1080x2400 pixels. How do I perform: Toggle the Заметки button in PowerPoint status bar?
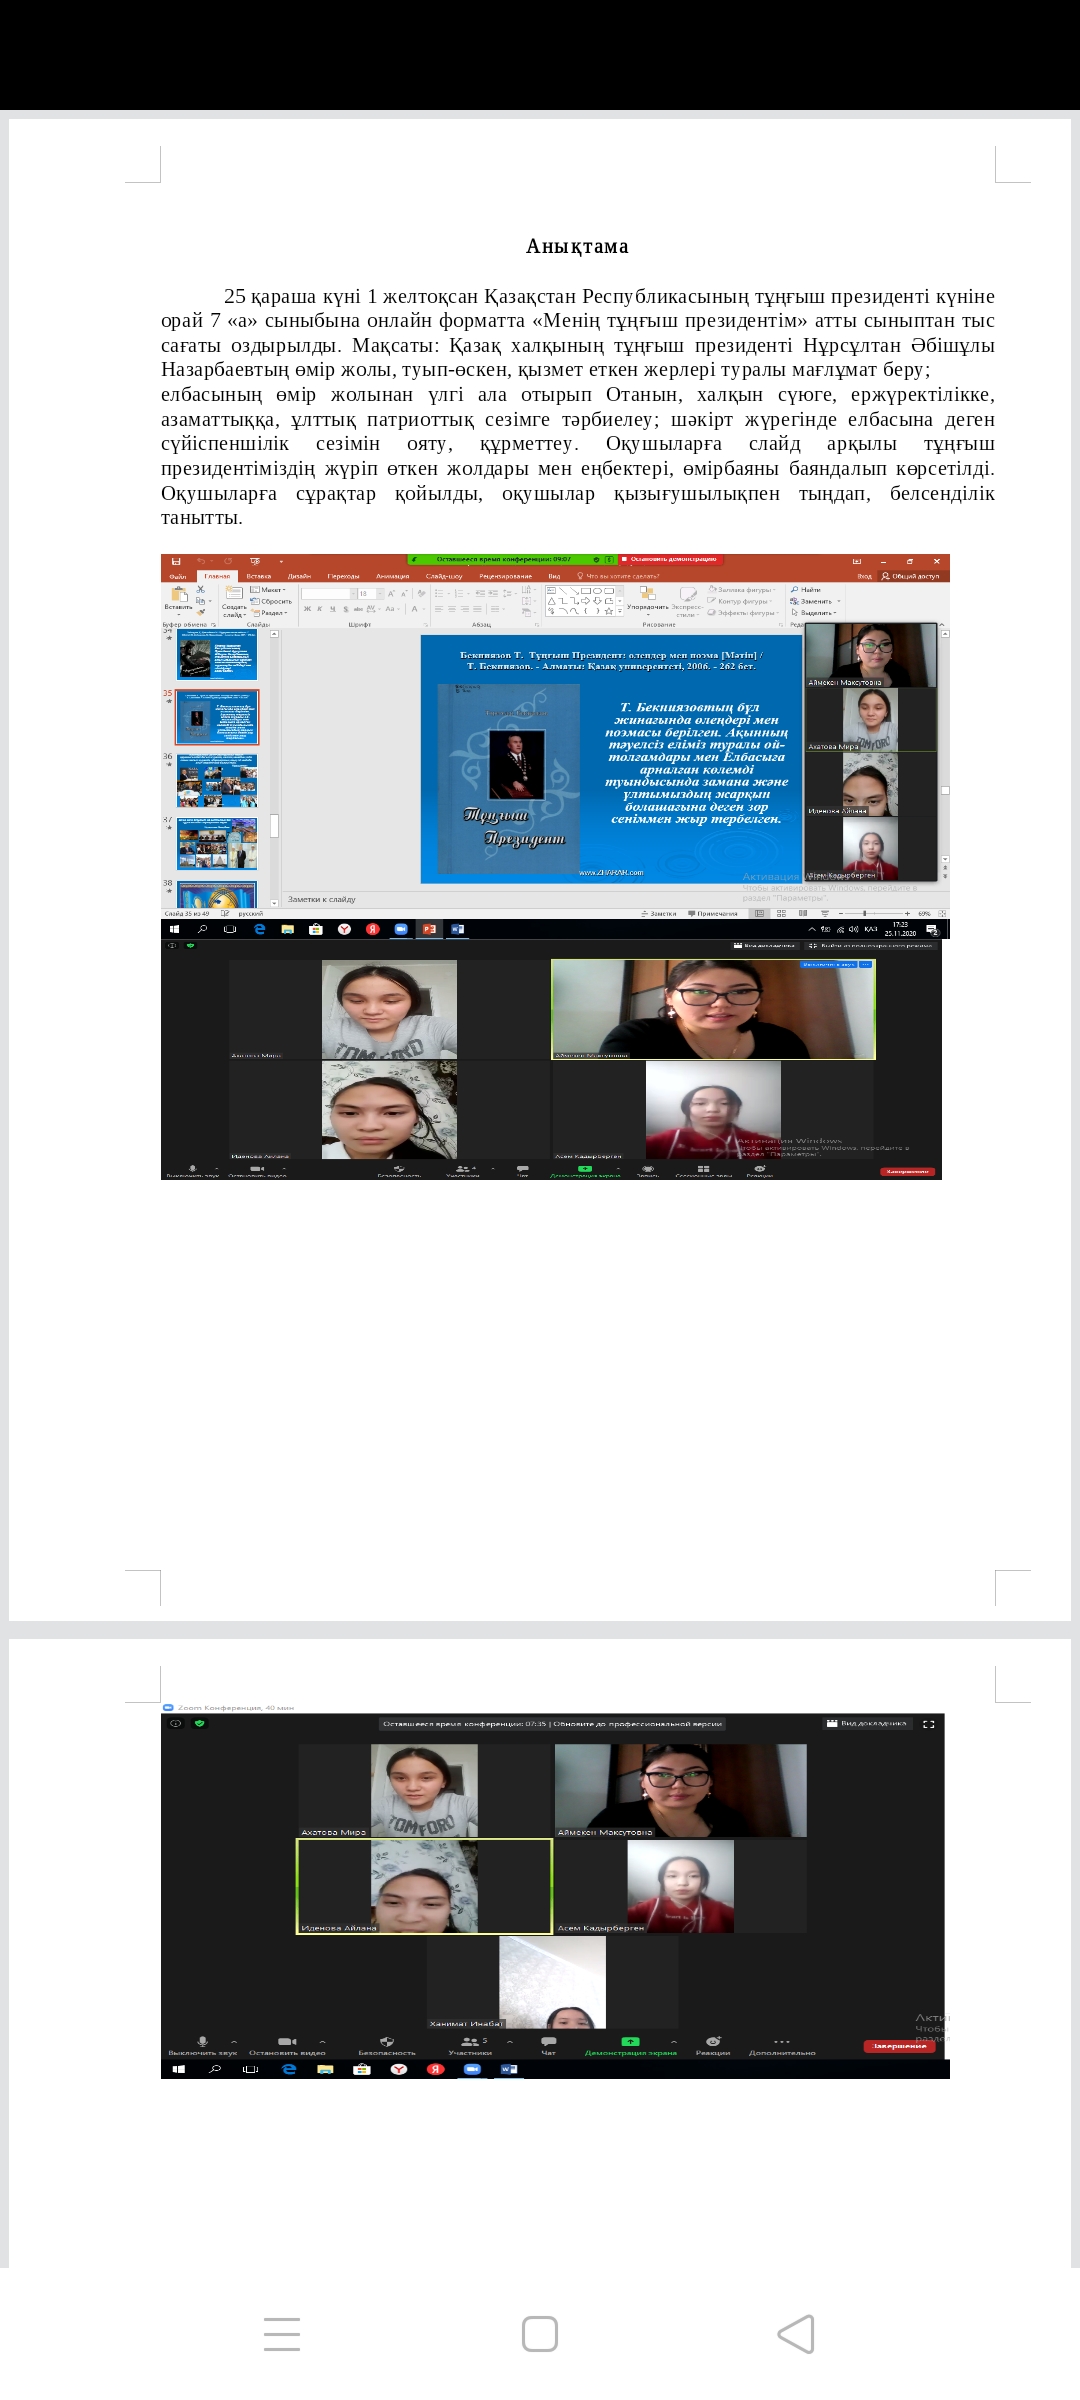[x=659, y=913]
